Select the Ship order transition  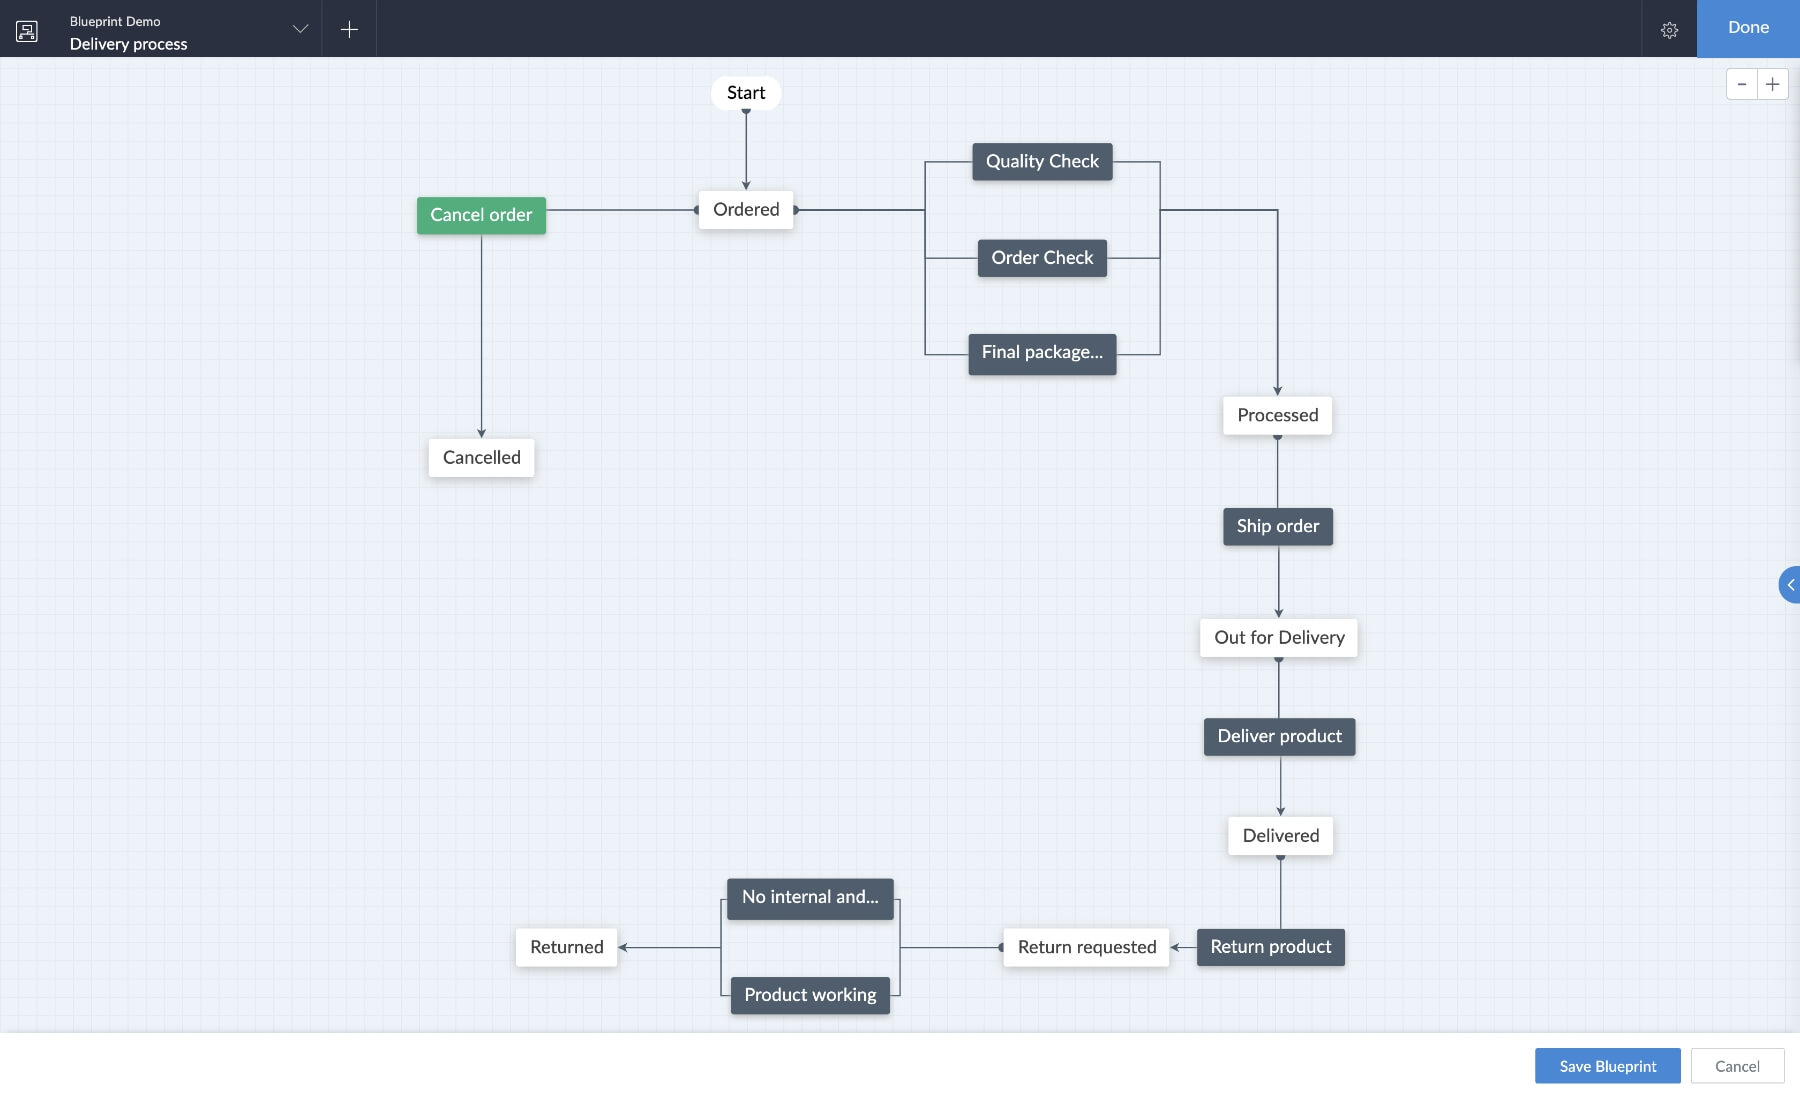click(x=1278, y=526)
